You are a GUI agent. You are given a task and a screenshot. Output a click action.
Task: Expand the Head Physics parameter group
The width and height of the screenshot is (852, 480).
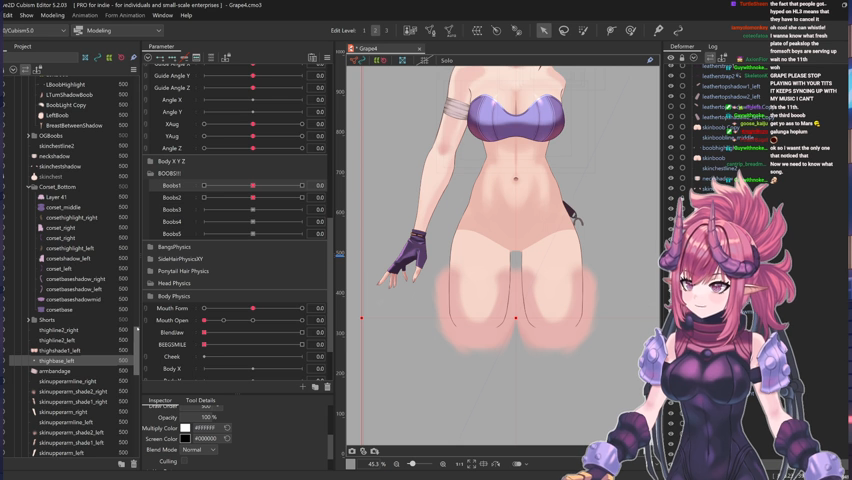coord(151,283)
